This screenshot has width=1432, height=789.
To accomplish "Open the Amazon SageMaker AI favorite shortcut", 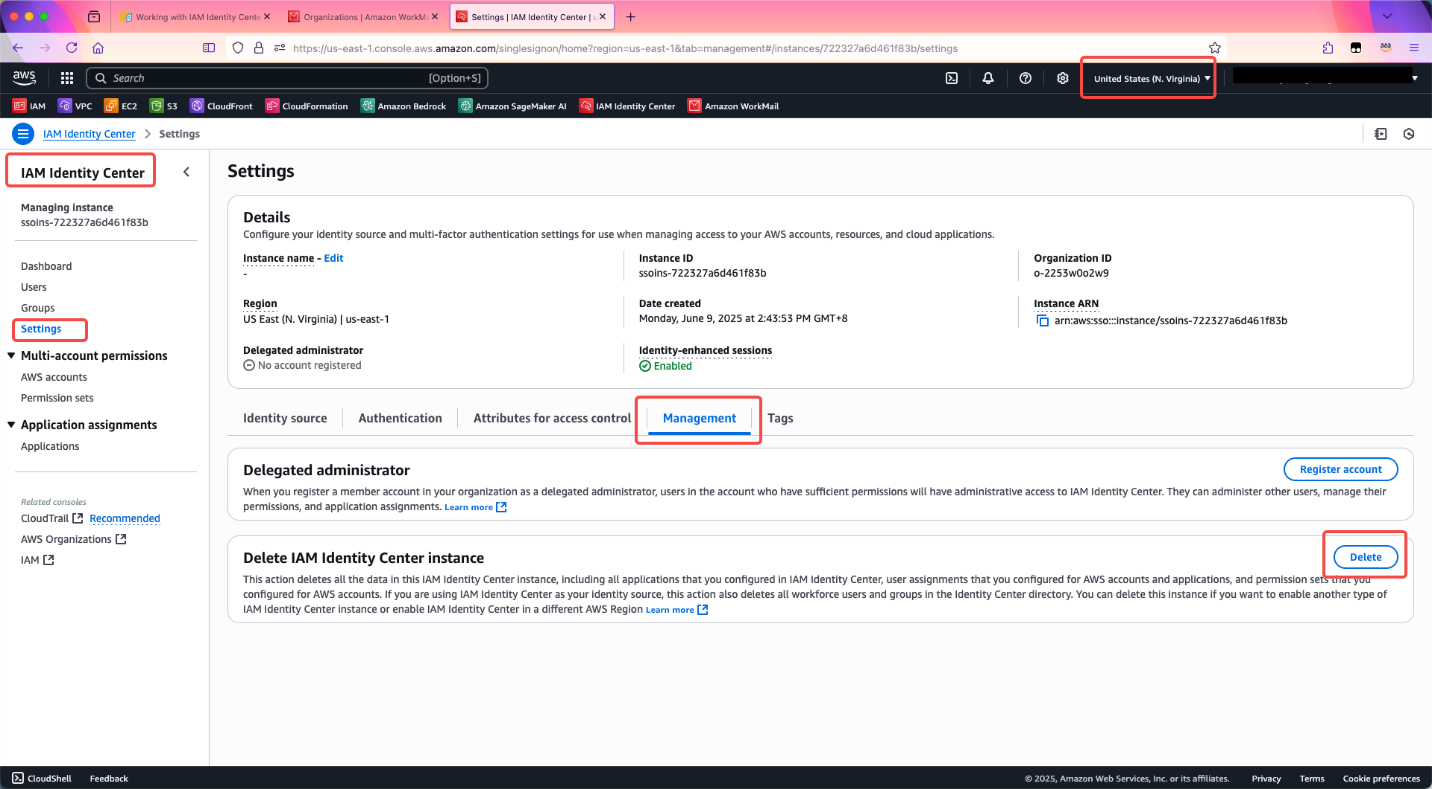I will pyautogui.click(x=513, y=106).
